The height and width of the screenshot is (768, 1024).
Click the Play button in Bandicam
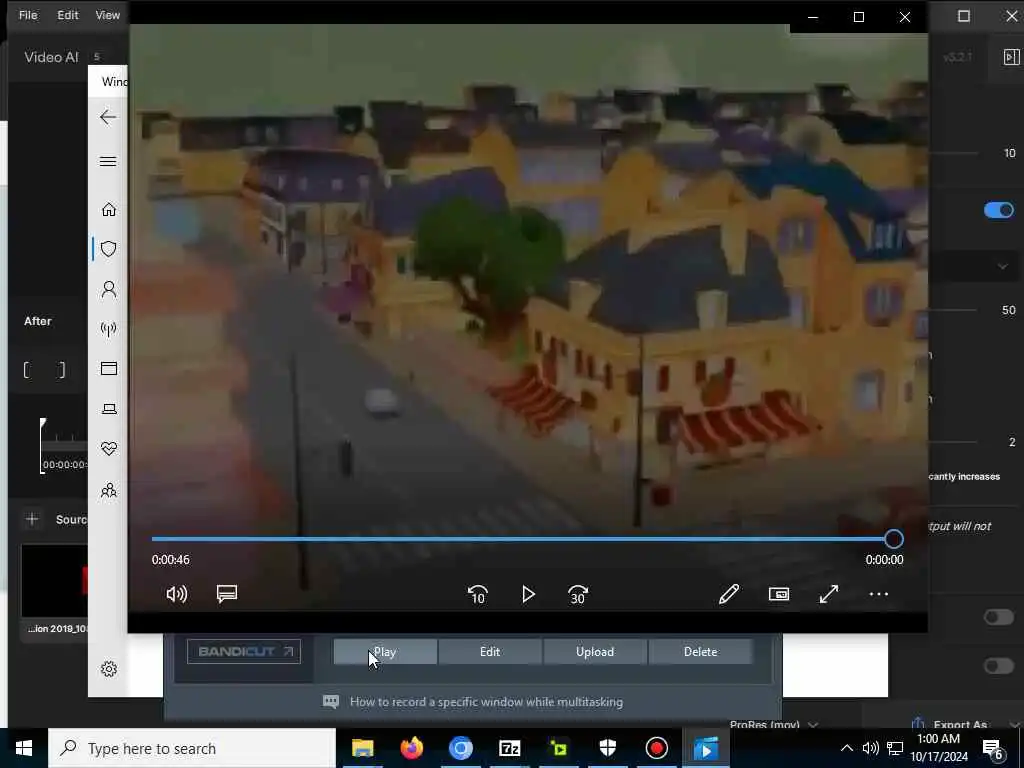tap(385, 652)
